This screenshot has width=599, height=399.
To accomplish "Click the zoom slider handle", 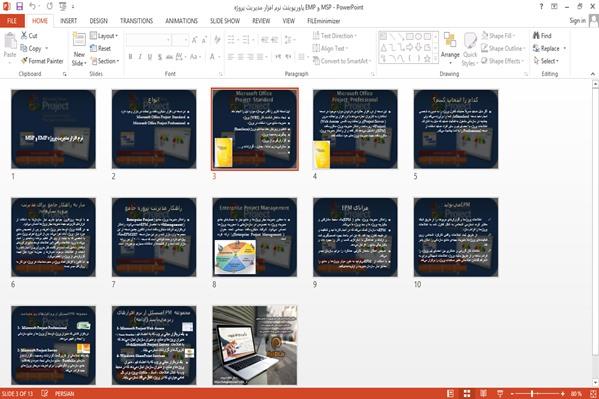I will [x=532, y=394].
